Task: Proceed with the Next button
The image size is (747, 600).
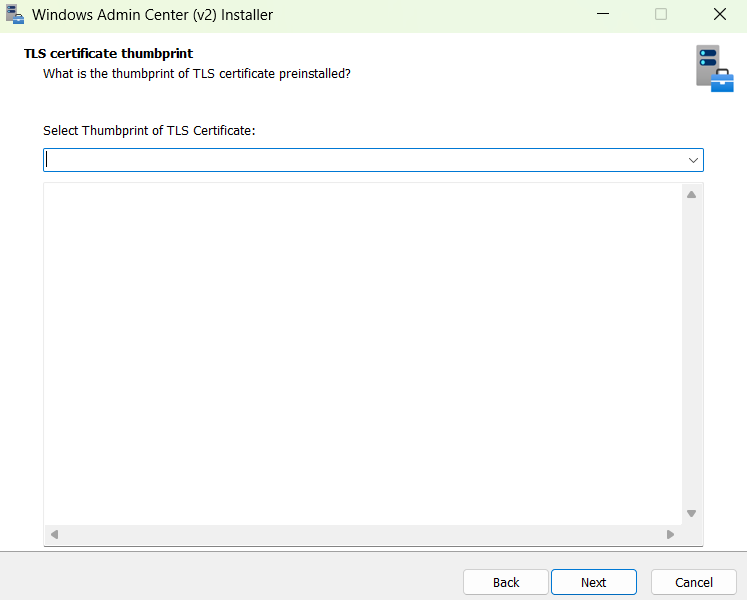Action: [594, 582]
